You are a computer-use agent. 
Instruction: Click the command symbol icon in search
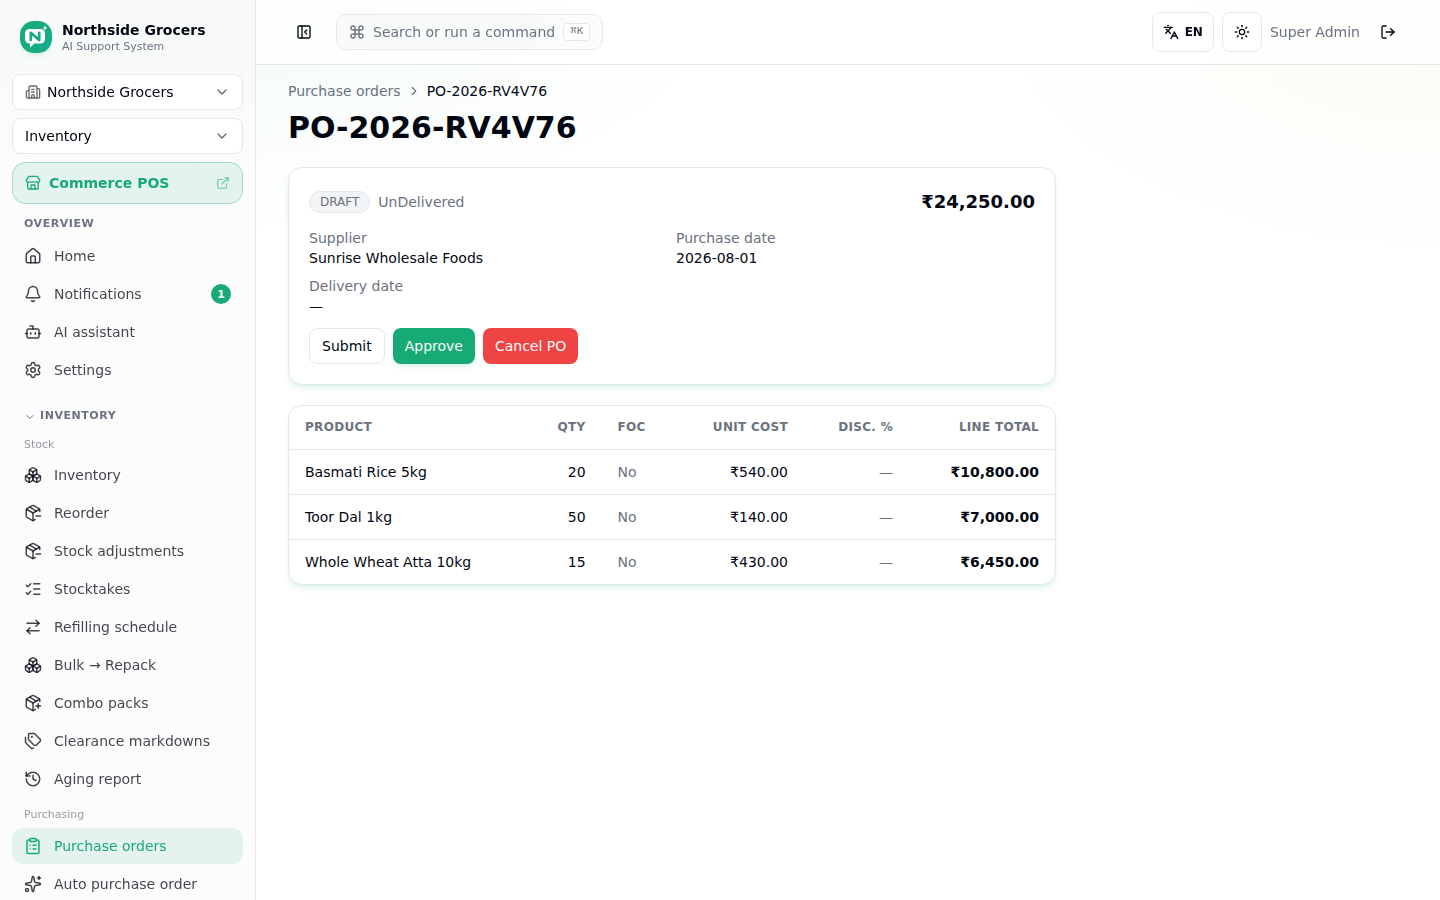[357, 32]
